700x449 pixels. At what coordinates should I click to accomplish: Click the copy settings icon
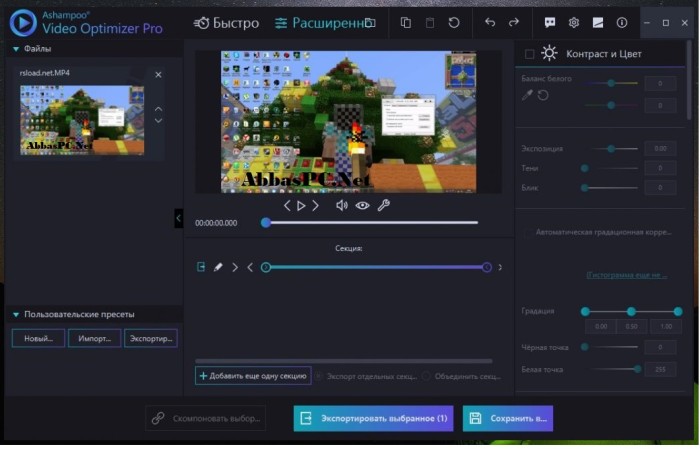[x=406, y=23]
